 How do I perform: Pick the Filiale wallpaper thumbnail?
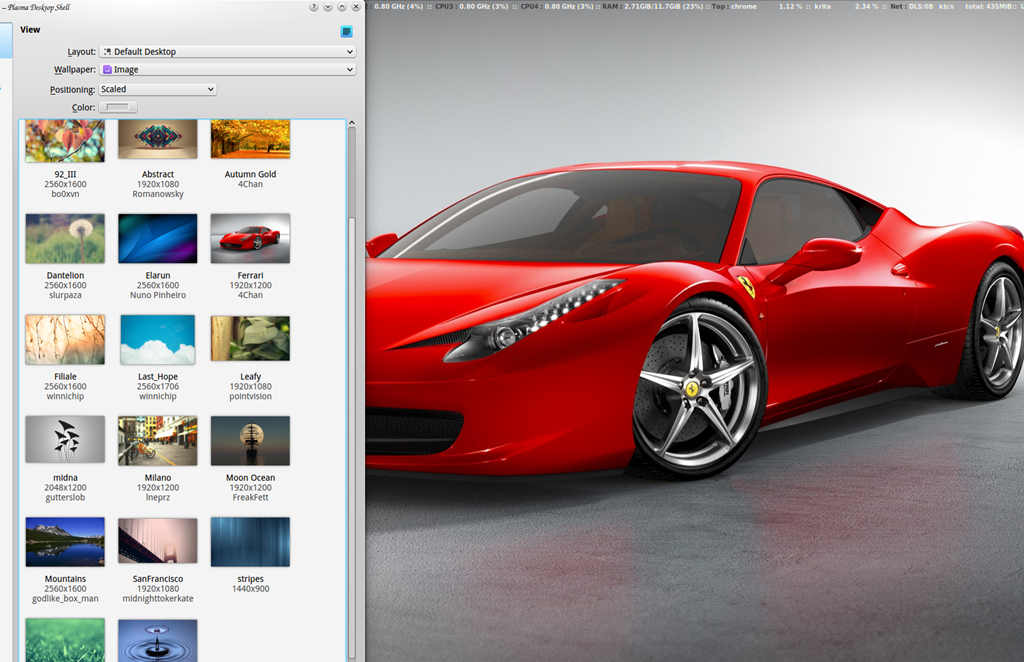pos(65,339)
